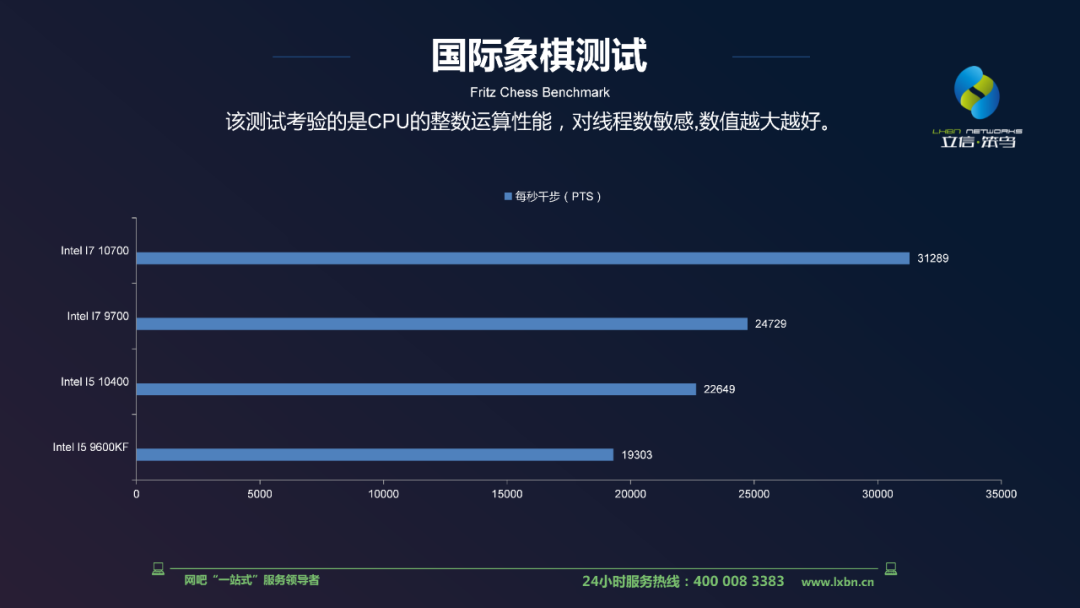Click the x-axis tick label 5000
This screenshot has width=1080, height=608.
pyautogui.click(x=260, y=494)
